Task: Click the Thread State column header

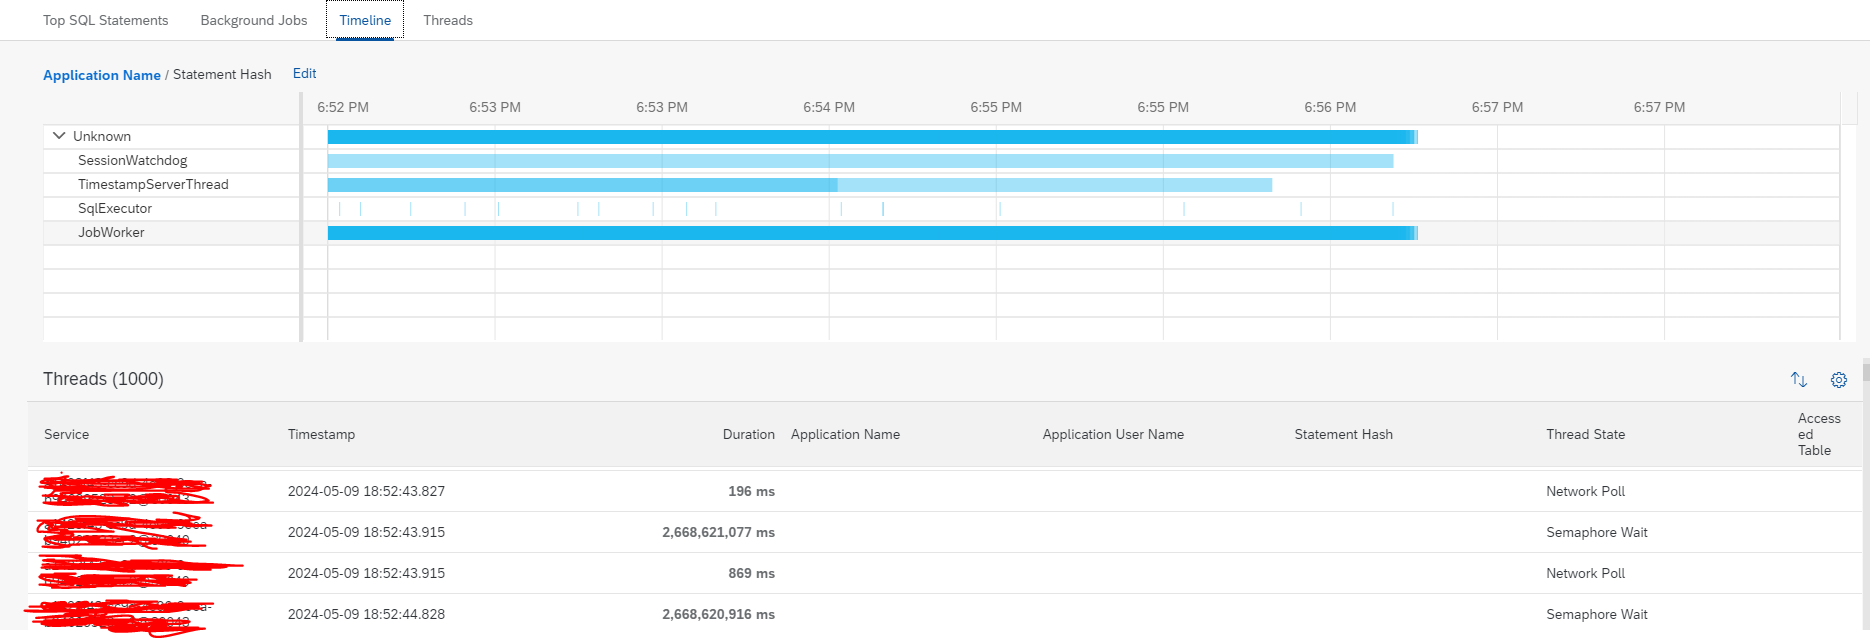Action: coord(1585,434)
